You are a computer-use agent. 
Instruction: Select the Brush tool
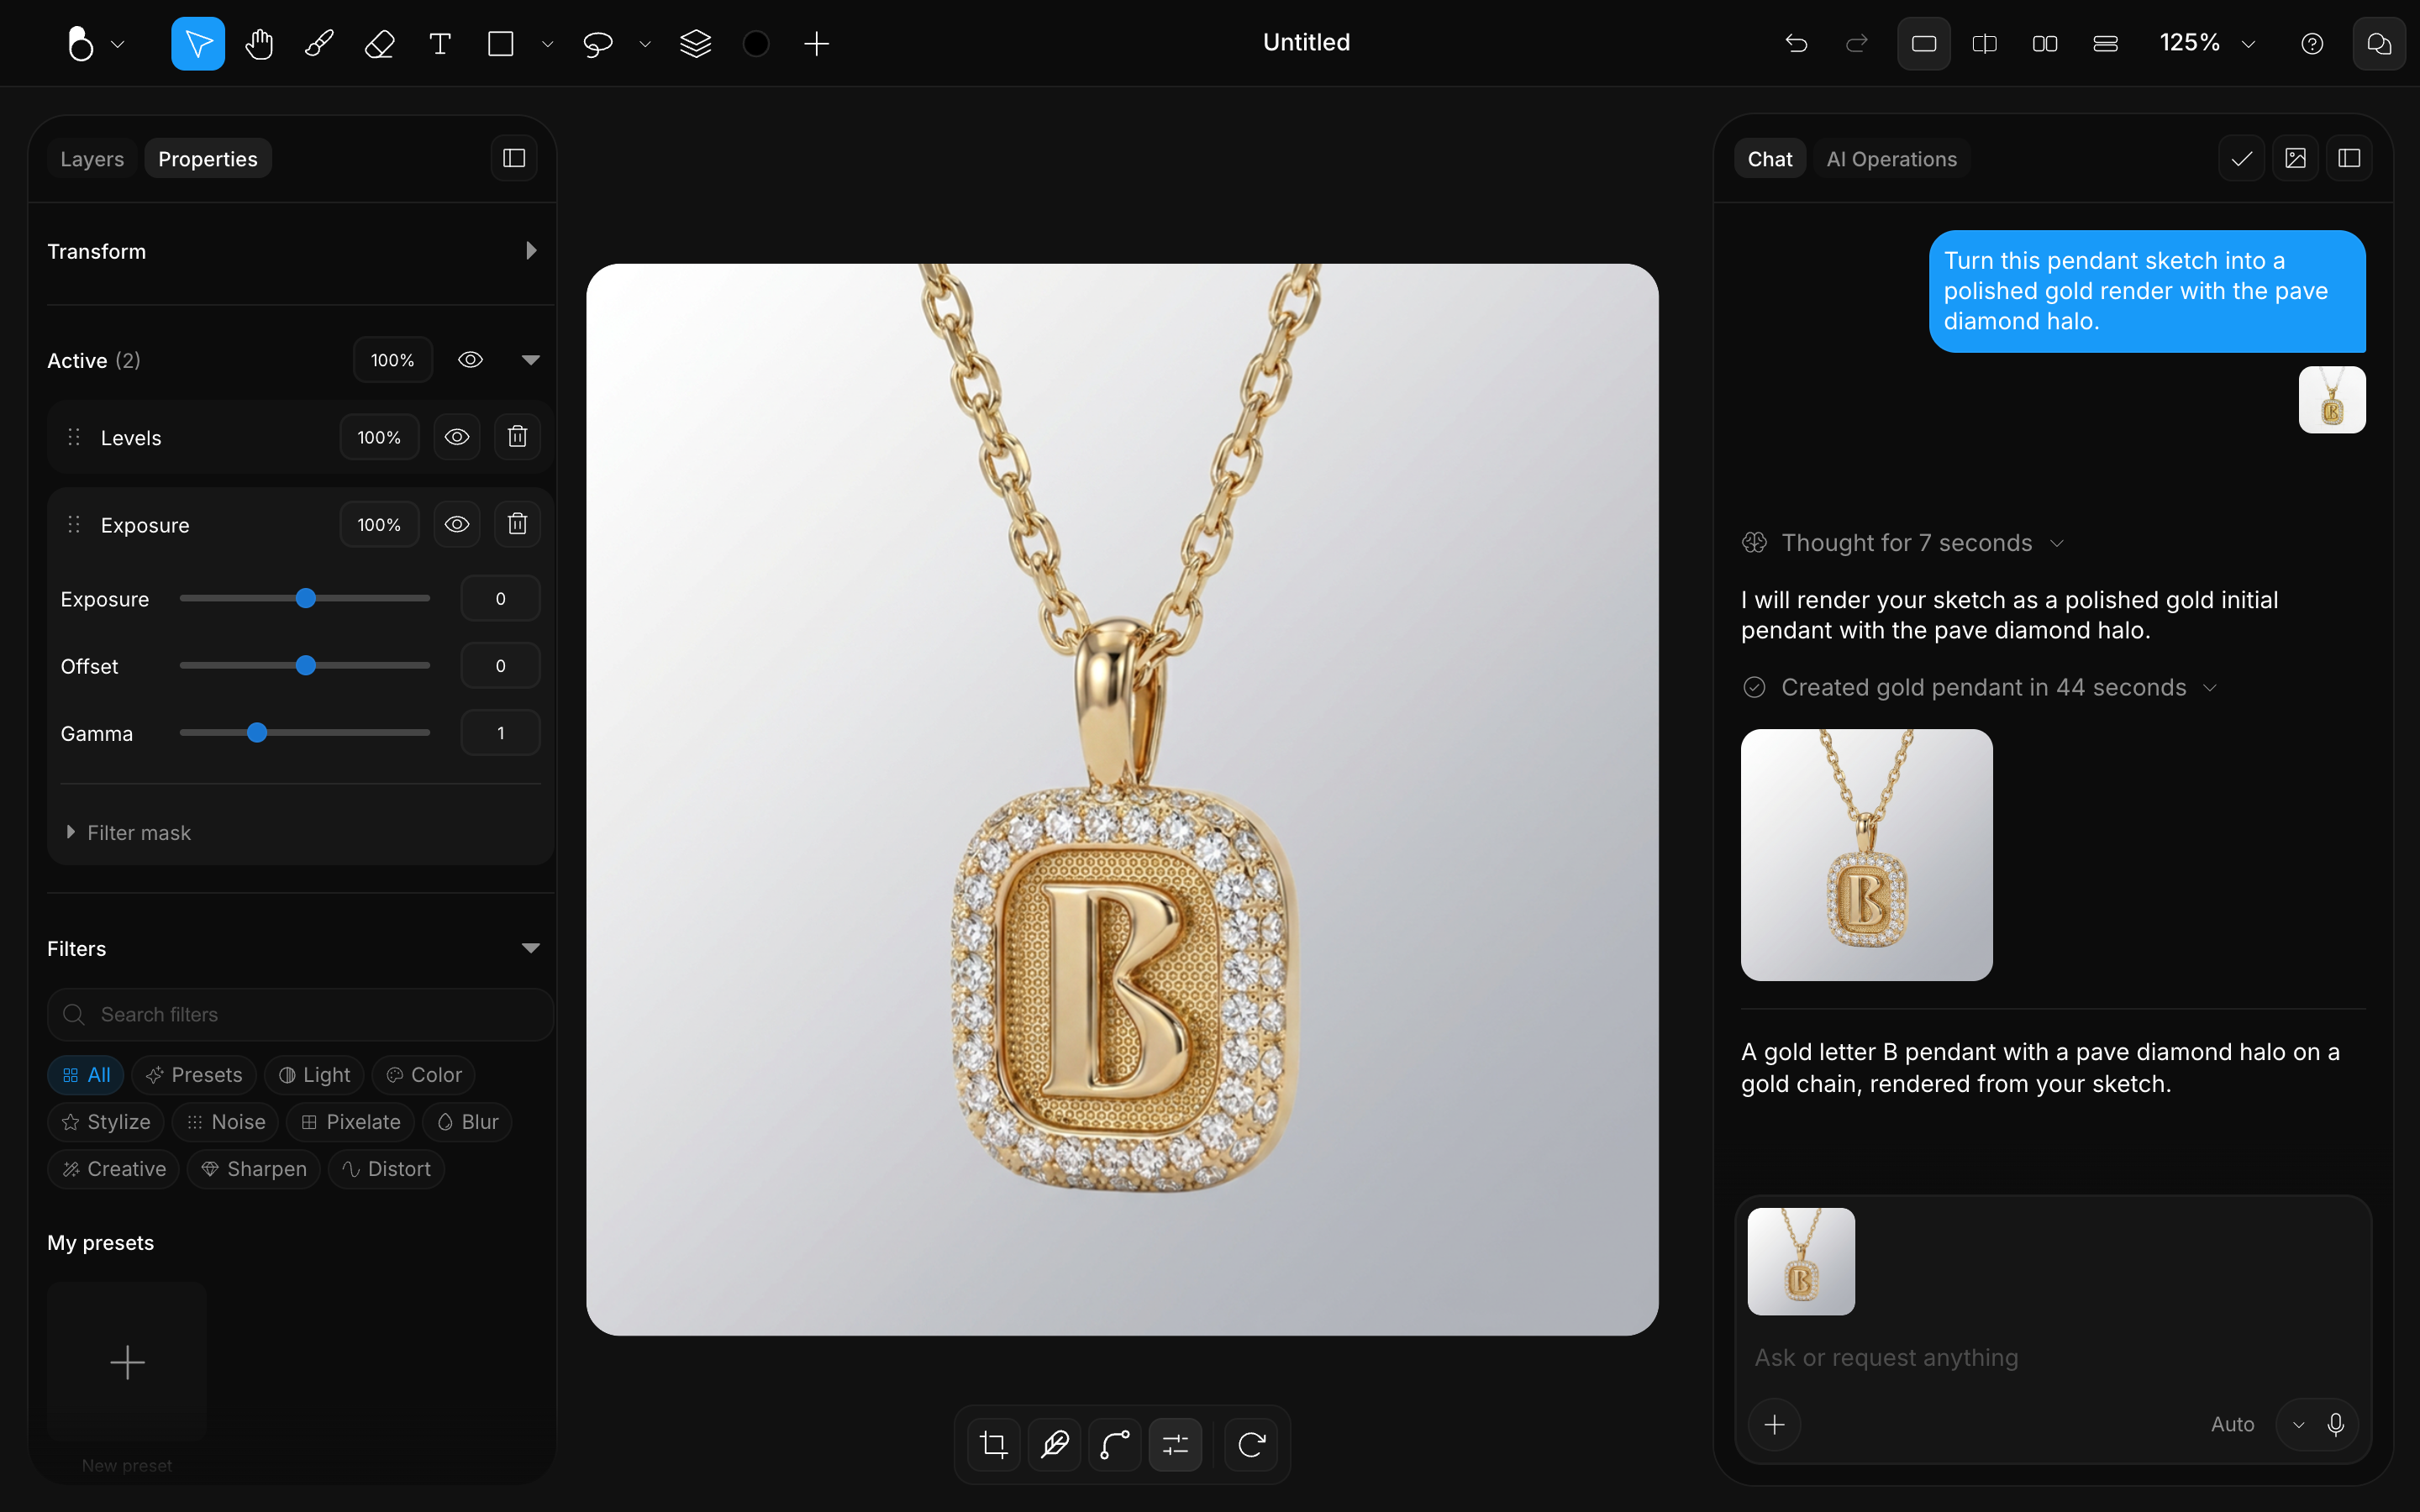[319, 44]
